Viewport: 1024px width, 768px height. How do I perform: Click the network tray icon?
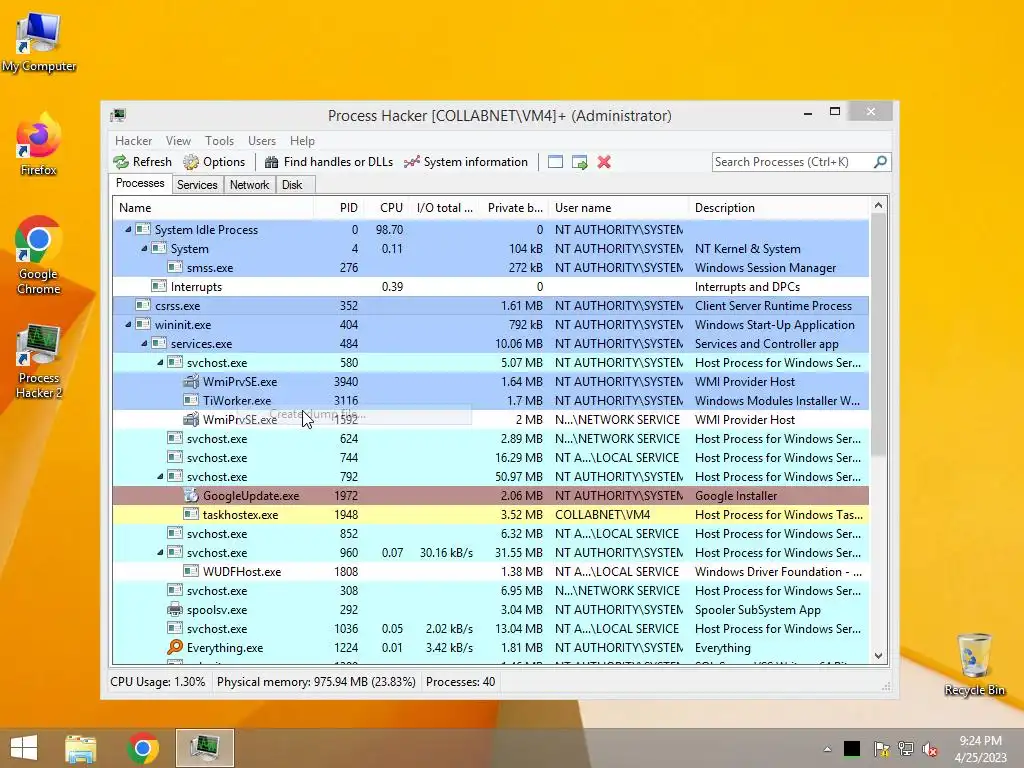click(906, 749)
